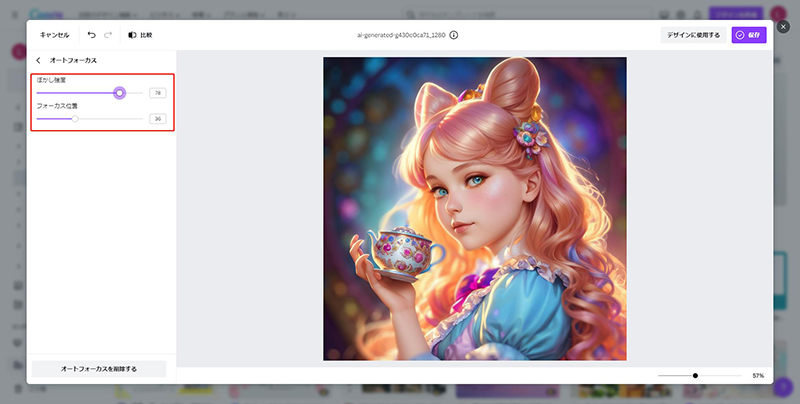Click the purple help button in bottom corner
This screenshot has width=800, height=404.
coord(783,388)
